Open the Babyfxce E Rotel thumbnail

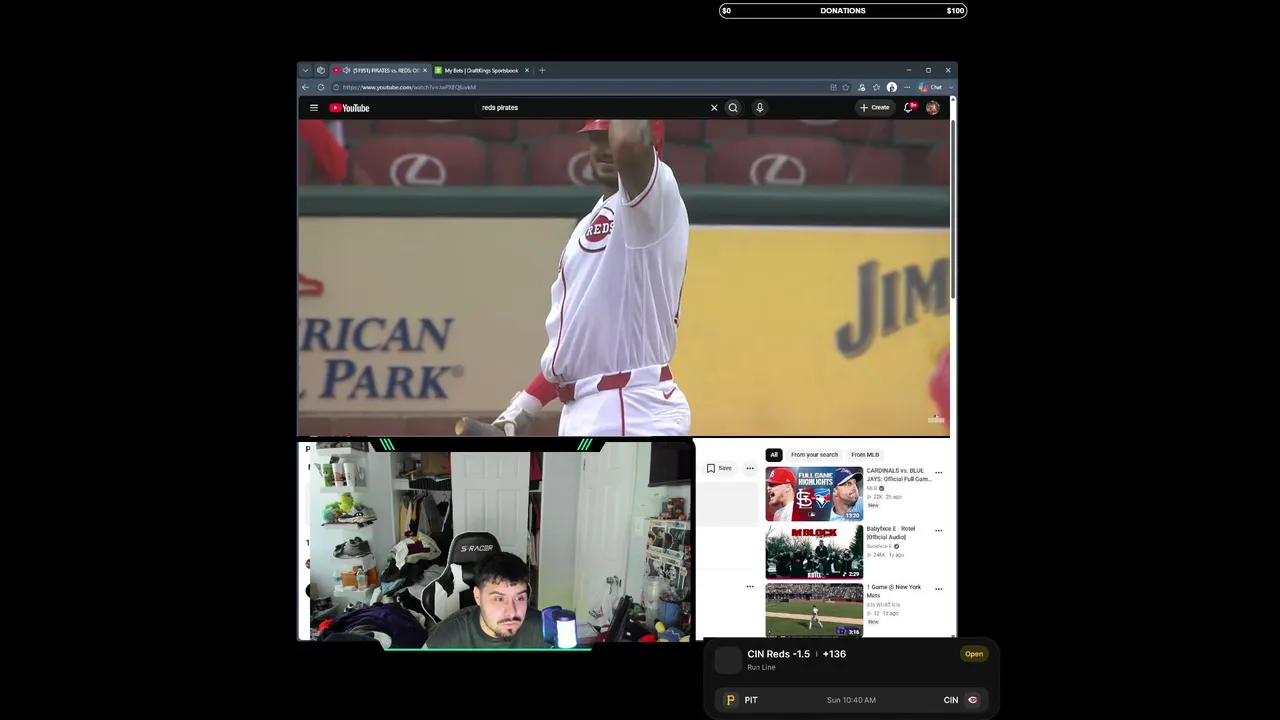point(814,552)
